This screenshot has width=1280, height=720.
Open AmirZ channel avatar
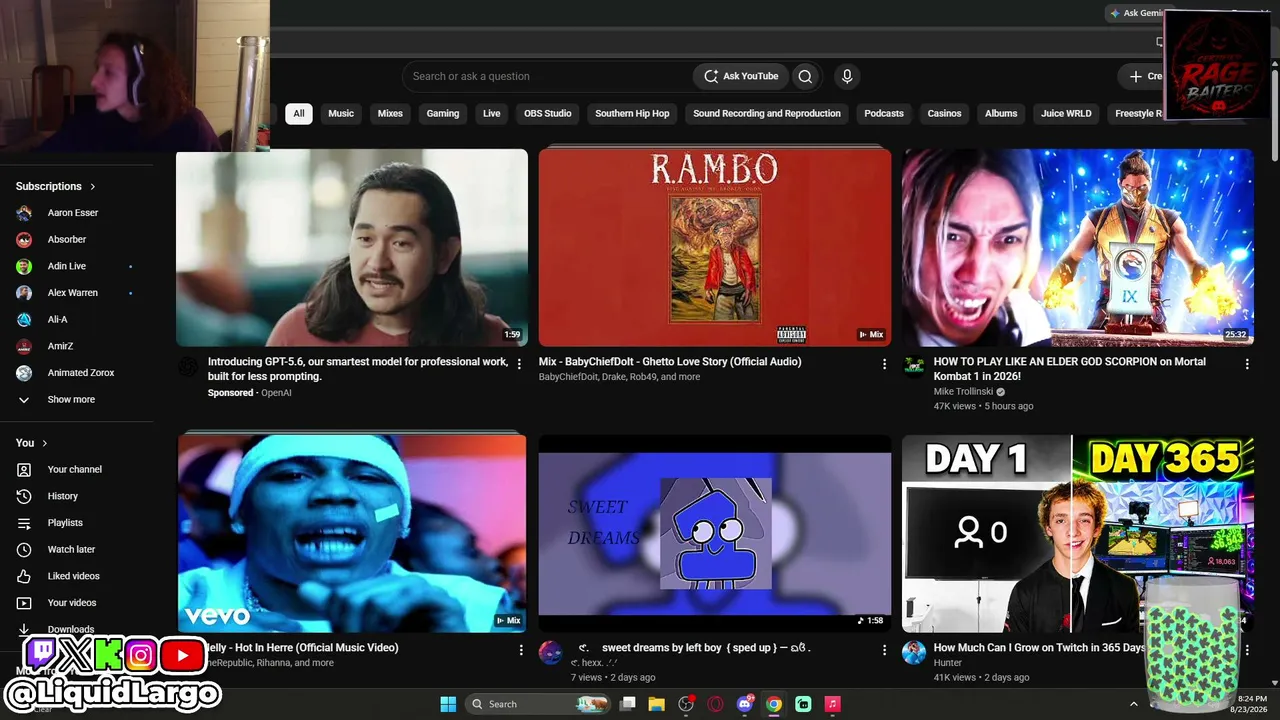tap(24, 346)
